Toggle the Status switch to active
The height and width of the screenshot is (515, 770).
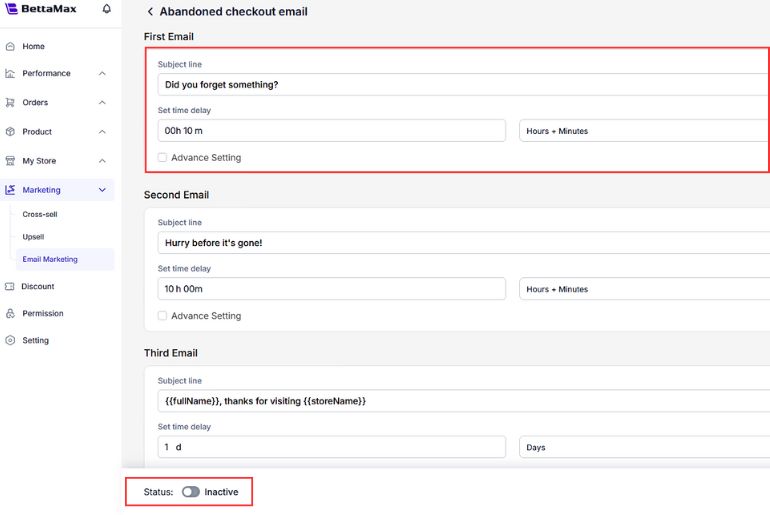(x=190, y=492)
